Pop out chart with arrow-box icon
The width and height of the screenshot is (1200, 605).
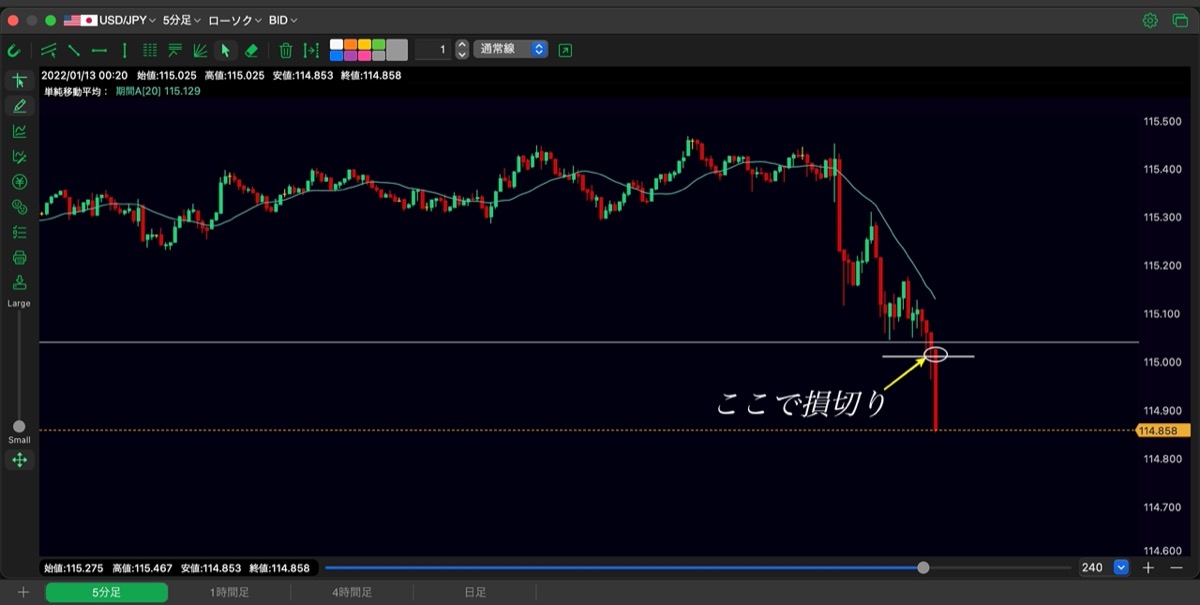coord(566,50)
